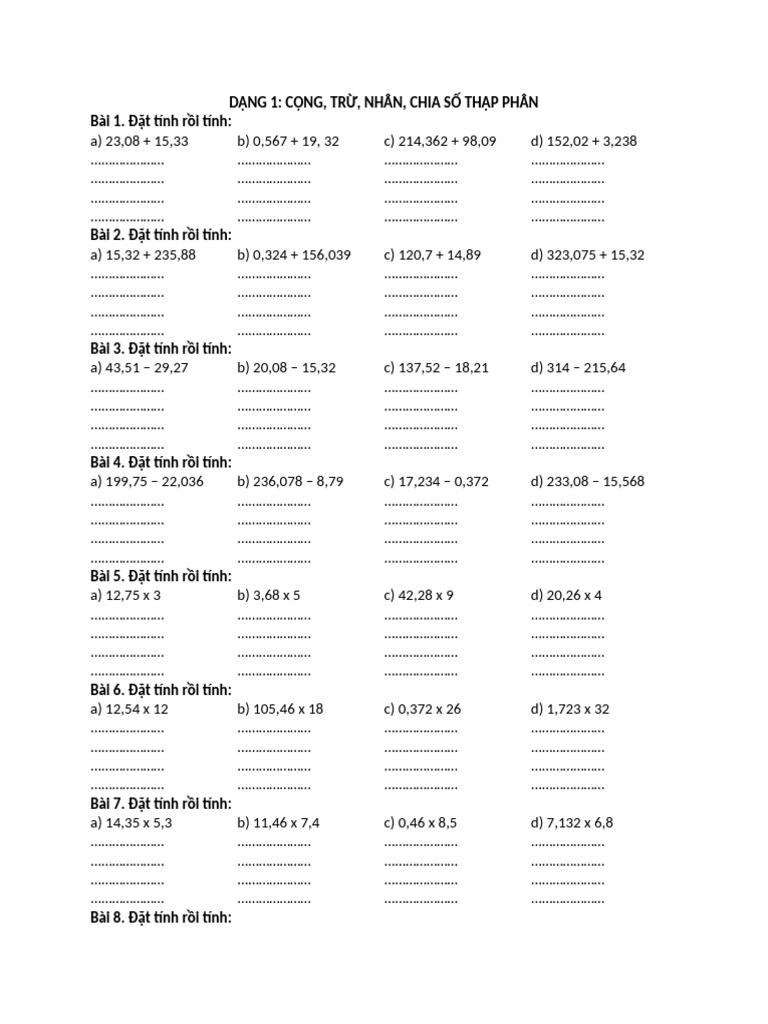Select the expression d) 7,132 x 6,8
This screenshot has width=768, height=1024.
572,823
